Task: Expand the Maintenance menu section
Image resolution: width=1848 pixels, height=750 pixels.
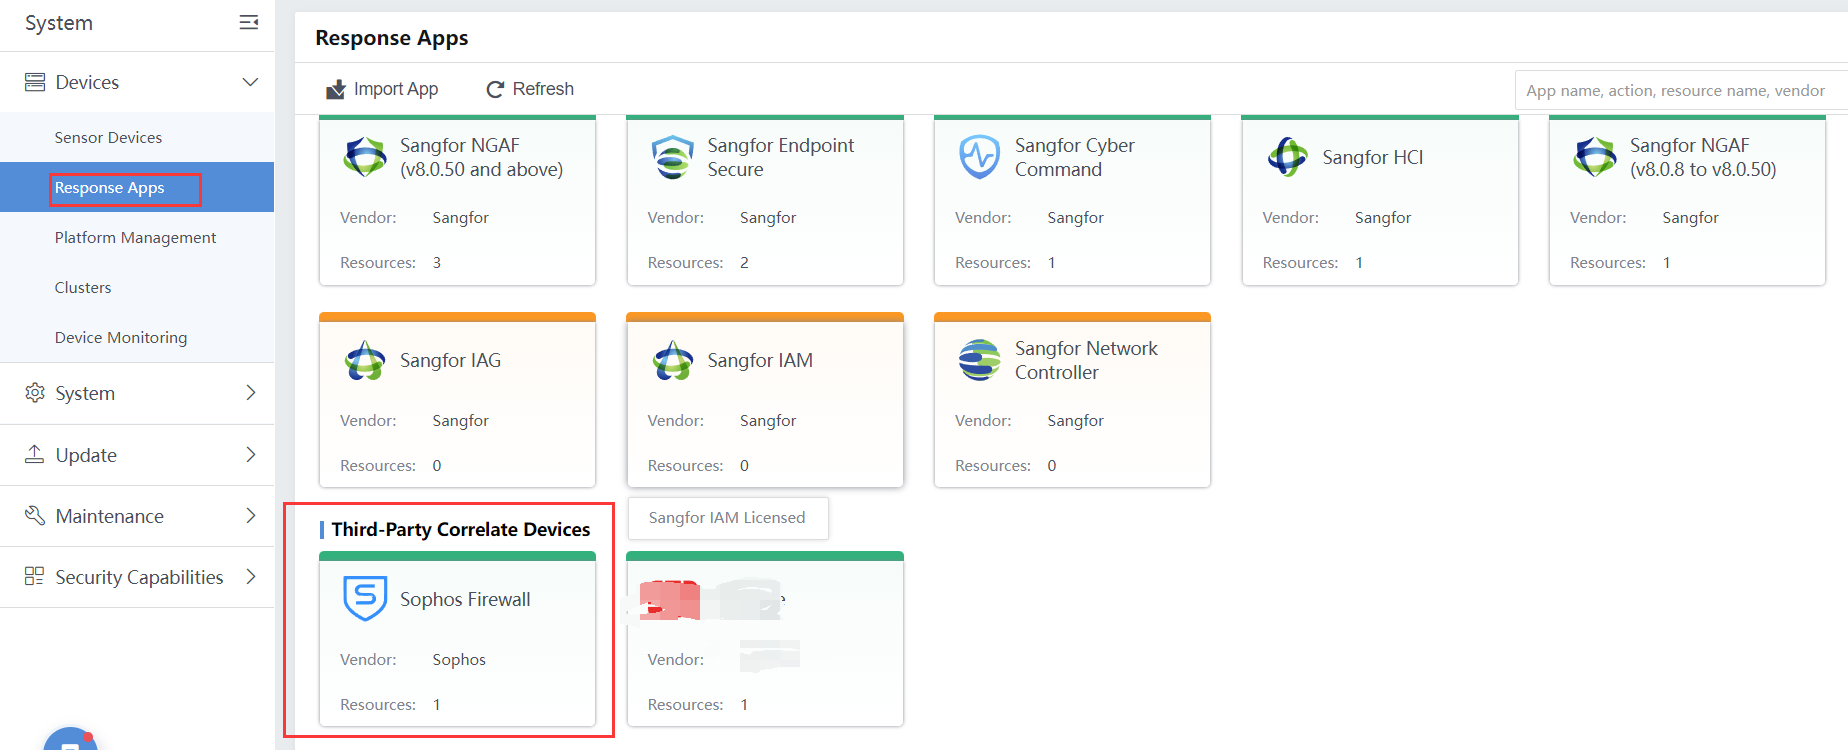Action: [250, 516]
